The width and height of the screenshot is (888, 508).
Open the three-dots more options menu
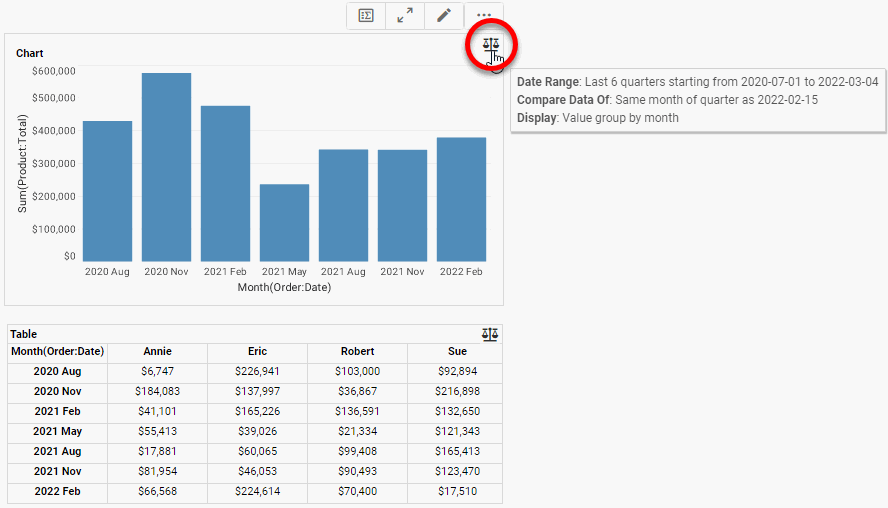pyautogui.click(x=484, y=16)
